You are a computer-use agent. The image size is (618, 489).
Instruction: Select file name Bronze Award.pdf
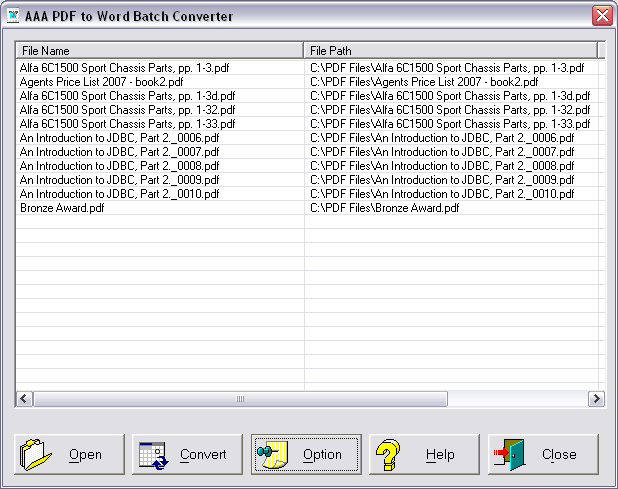[62, 208]
